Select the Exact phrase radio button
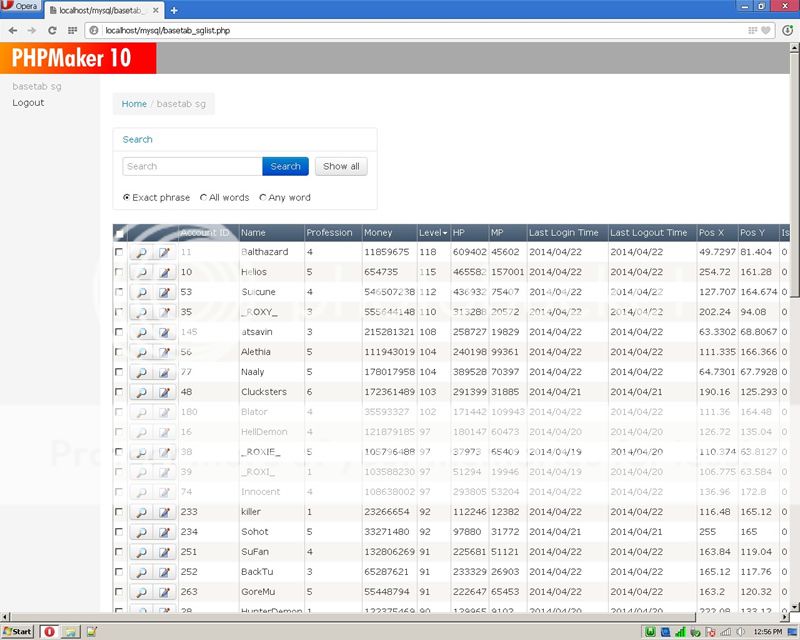 [126, 197]
